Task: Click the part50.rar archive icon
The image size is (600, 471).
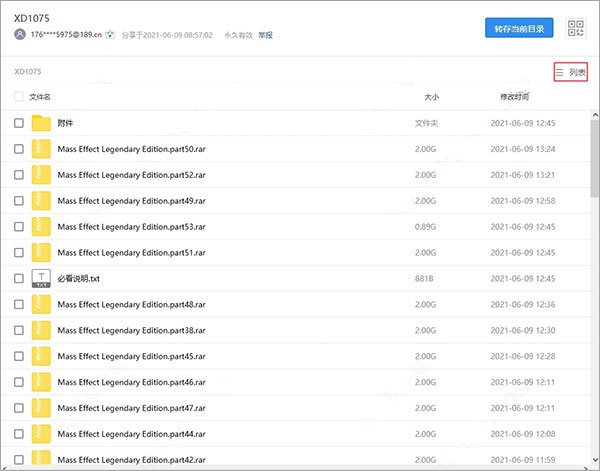Action: tap(41, 149)
